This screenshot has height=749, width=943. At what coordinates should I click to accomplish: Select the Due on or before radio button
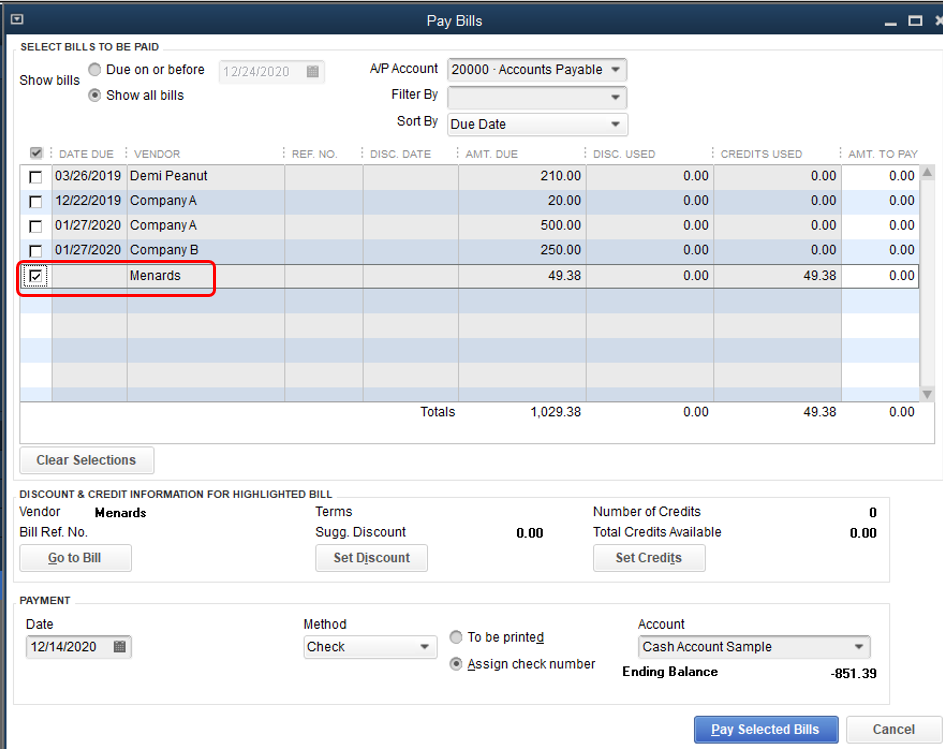[94, 69]
